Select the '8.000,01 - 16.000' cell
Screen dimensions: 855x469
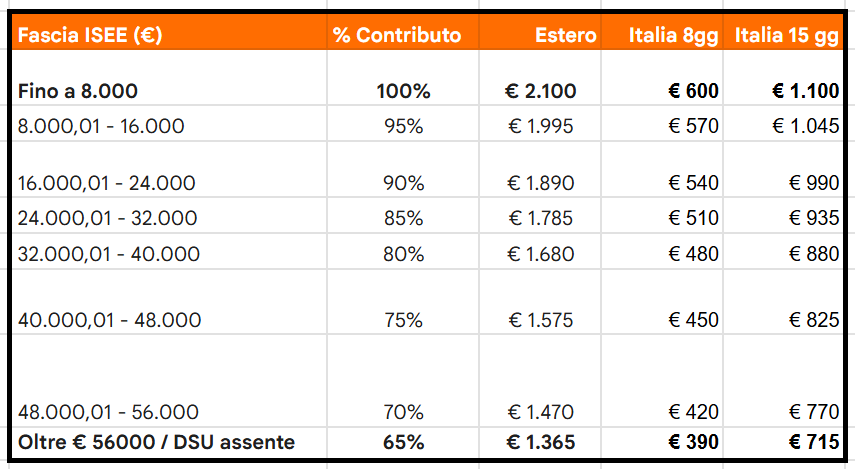coord(102,126)
